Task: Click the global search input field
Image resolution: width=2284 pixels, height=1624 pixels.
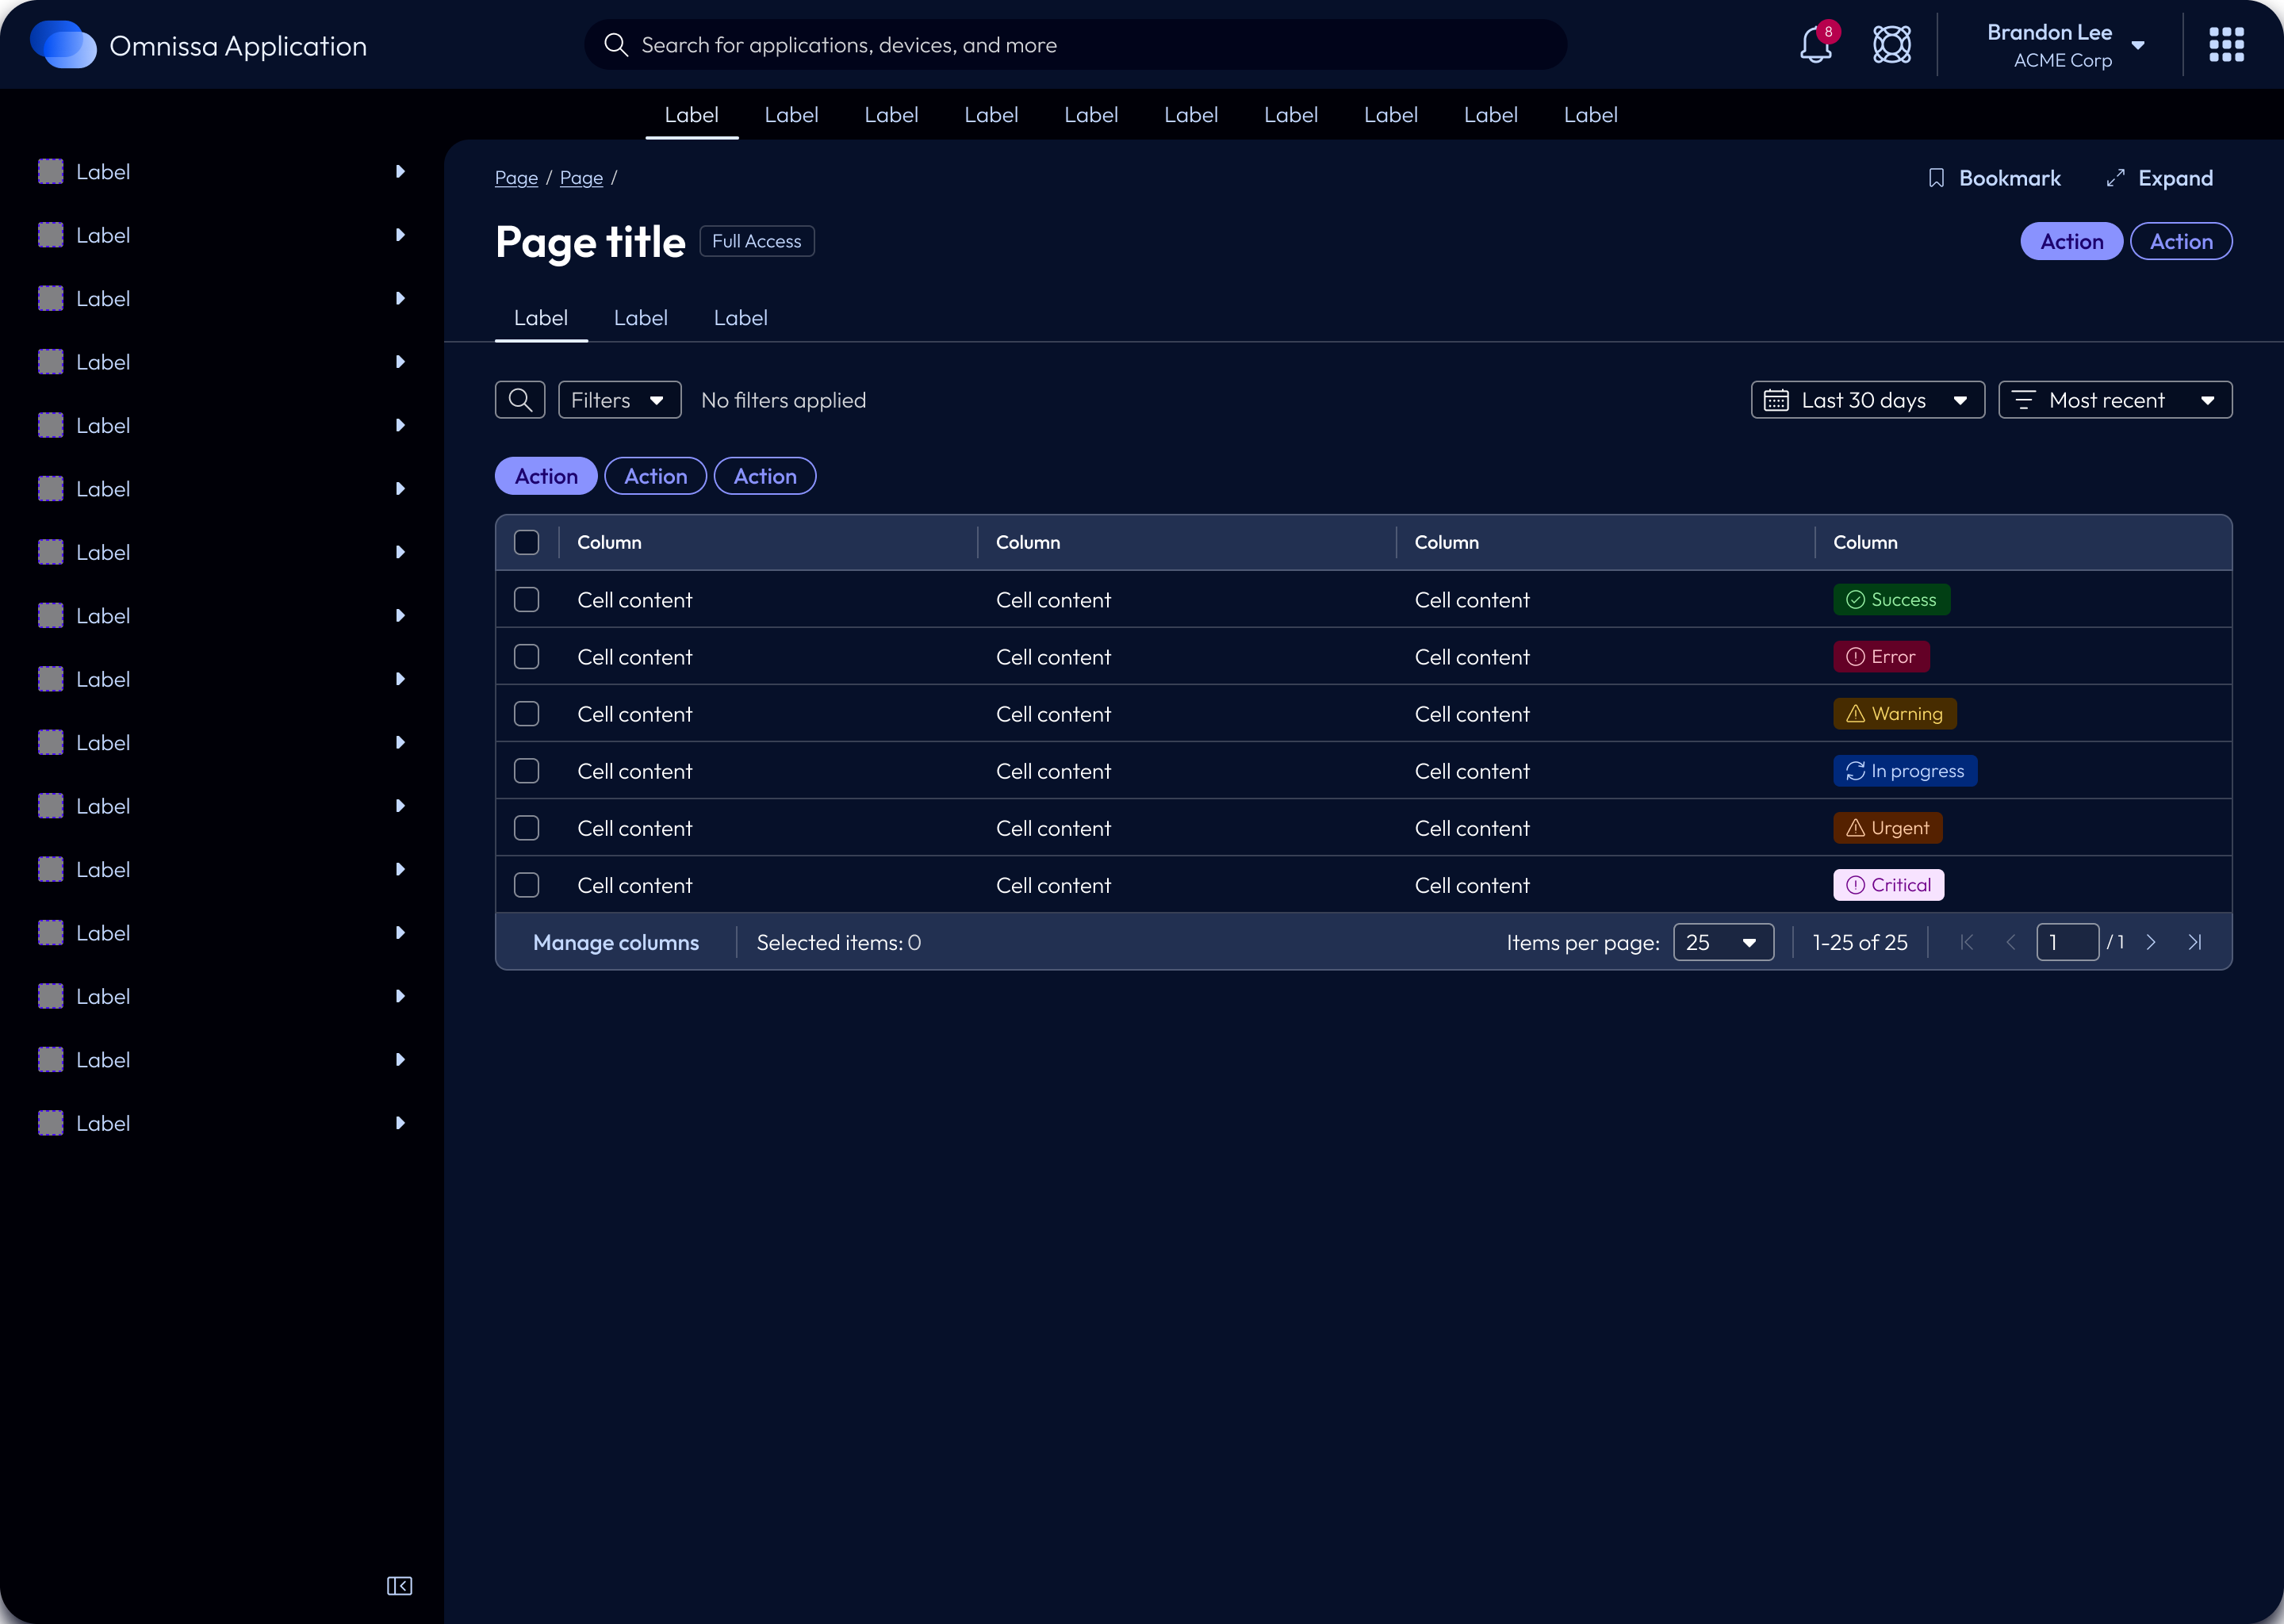Action: pyautogui.click(x=1075, y=45)
